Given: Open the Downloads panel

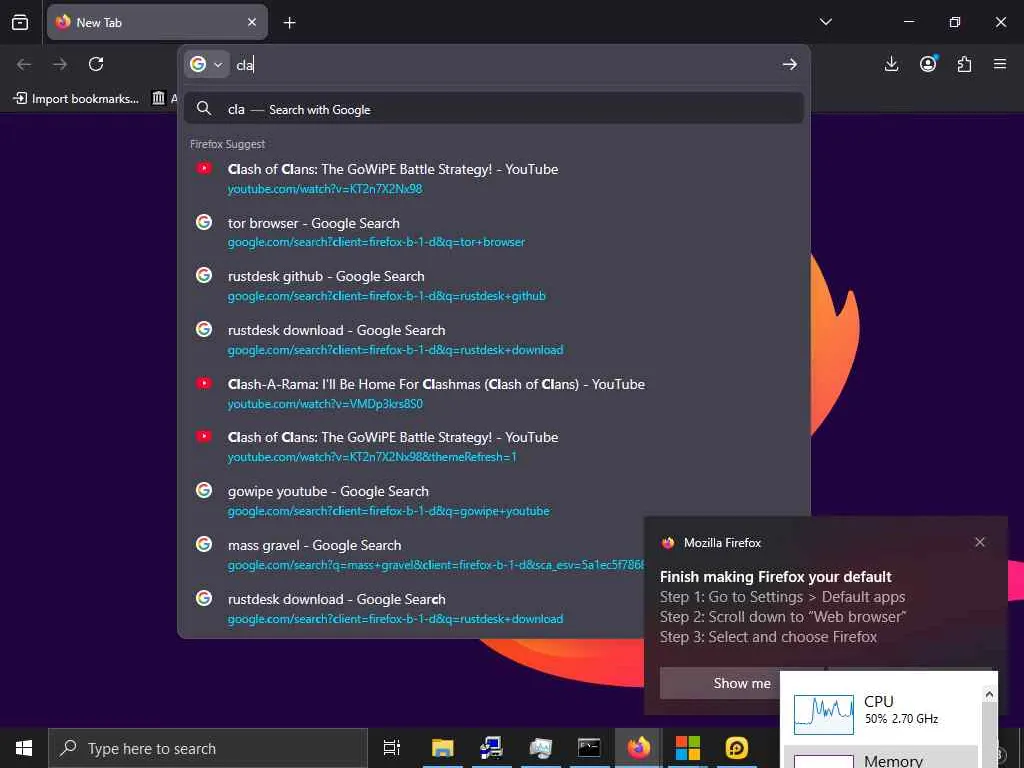Looking at the screenshot, I should pos(891,64).
